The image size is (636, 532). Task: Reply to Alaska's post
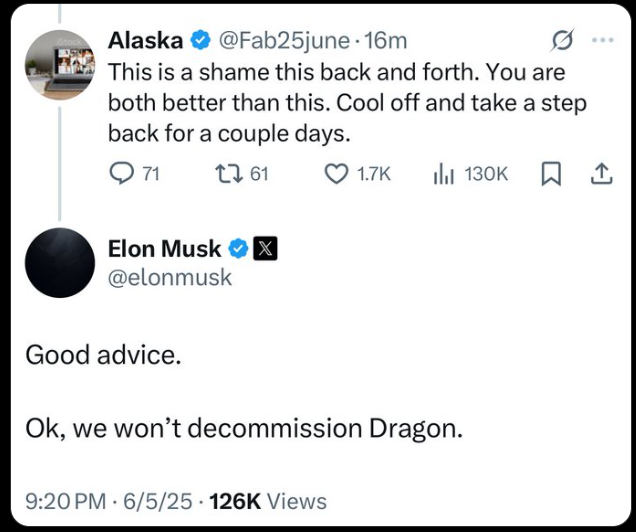click(121, 174)
